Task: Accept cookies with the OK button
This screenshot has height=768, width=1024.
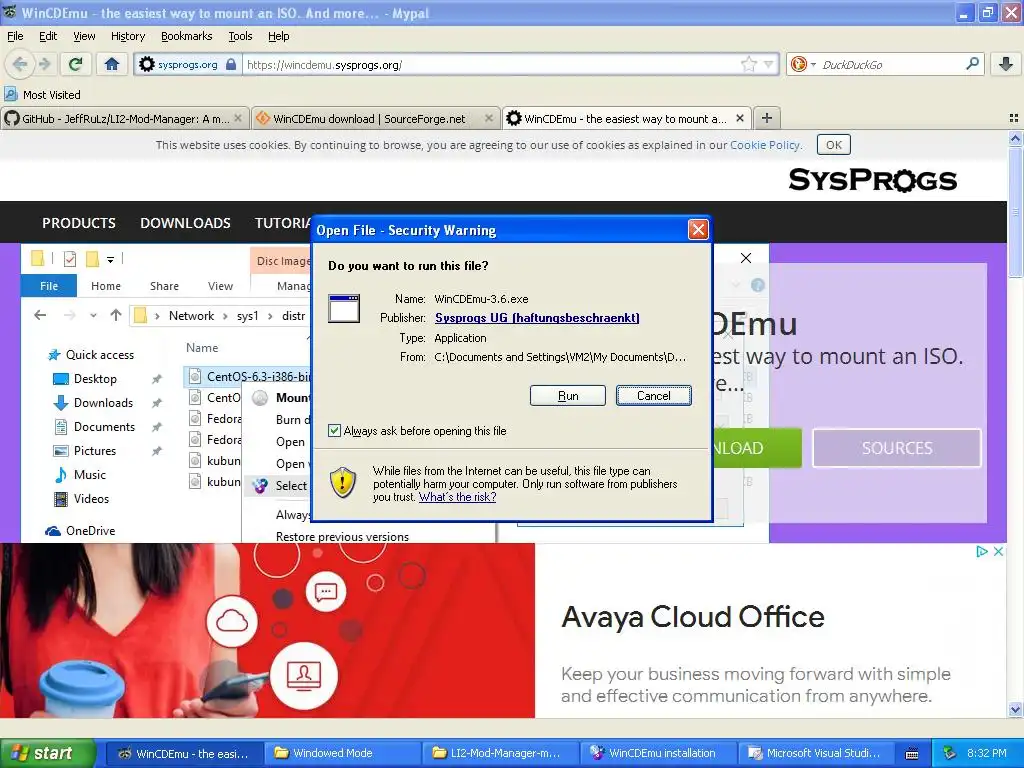Action: point(833,145)
